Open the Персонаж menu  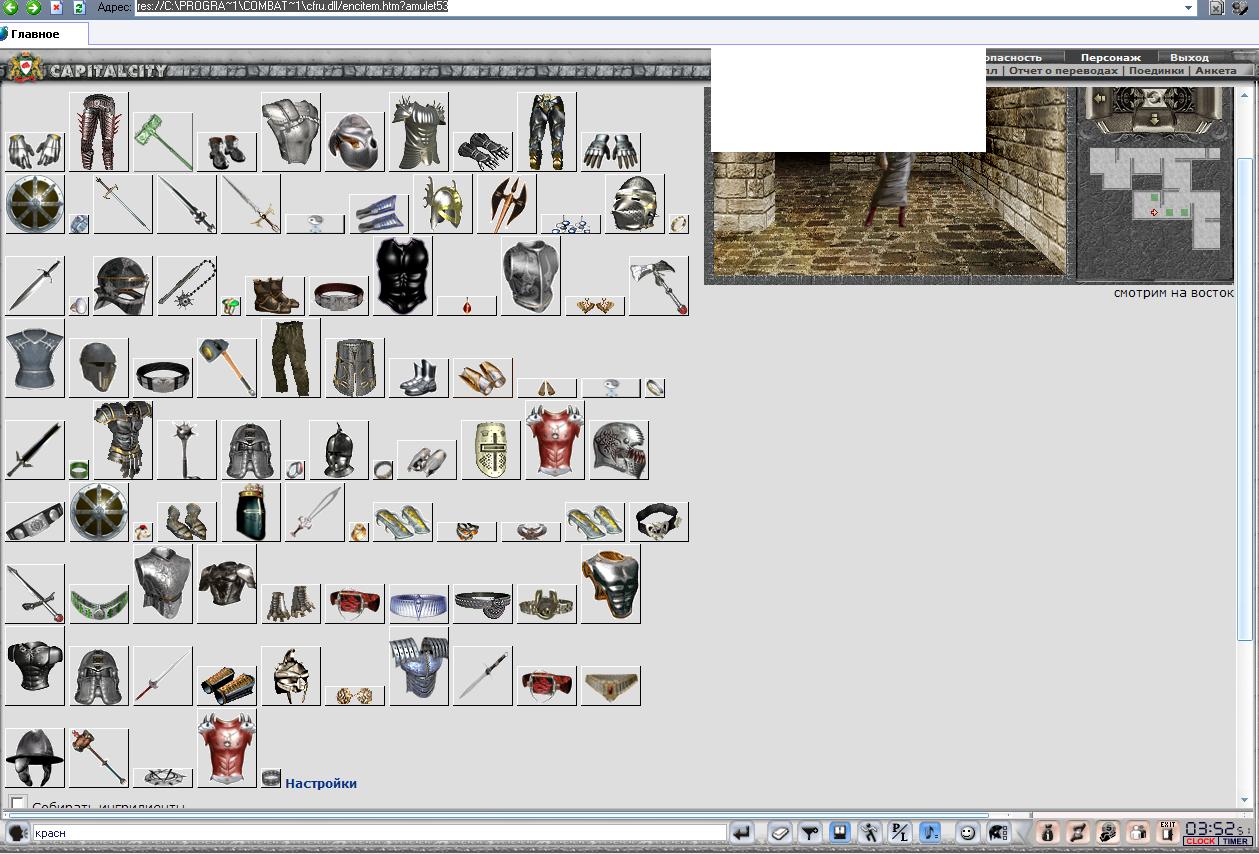pyautogui.click(x=1110, y=58)
